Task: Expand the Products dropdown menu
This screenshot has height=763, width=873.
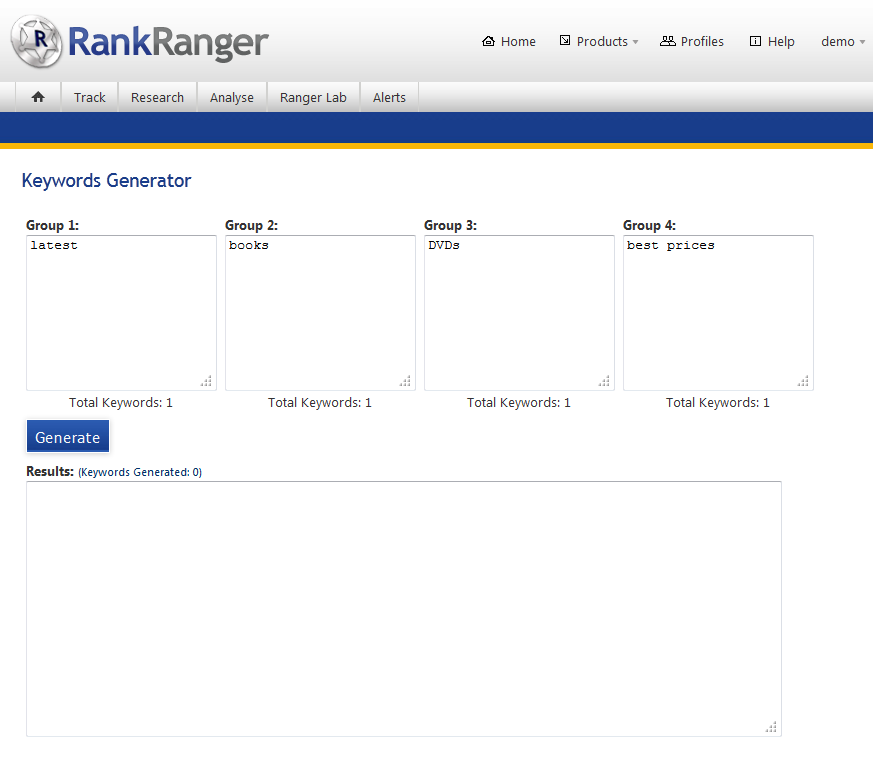Action: tap(599, 41)
